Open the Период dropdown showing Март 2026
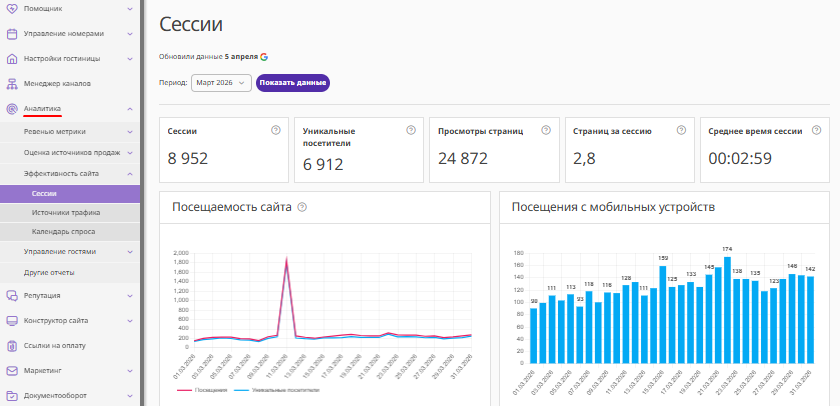 (x=220, y=83)
